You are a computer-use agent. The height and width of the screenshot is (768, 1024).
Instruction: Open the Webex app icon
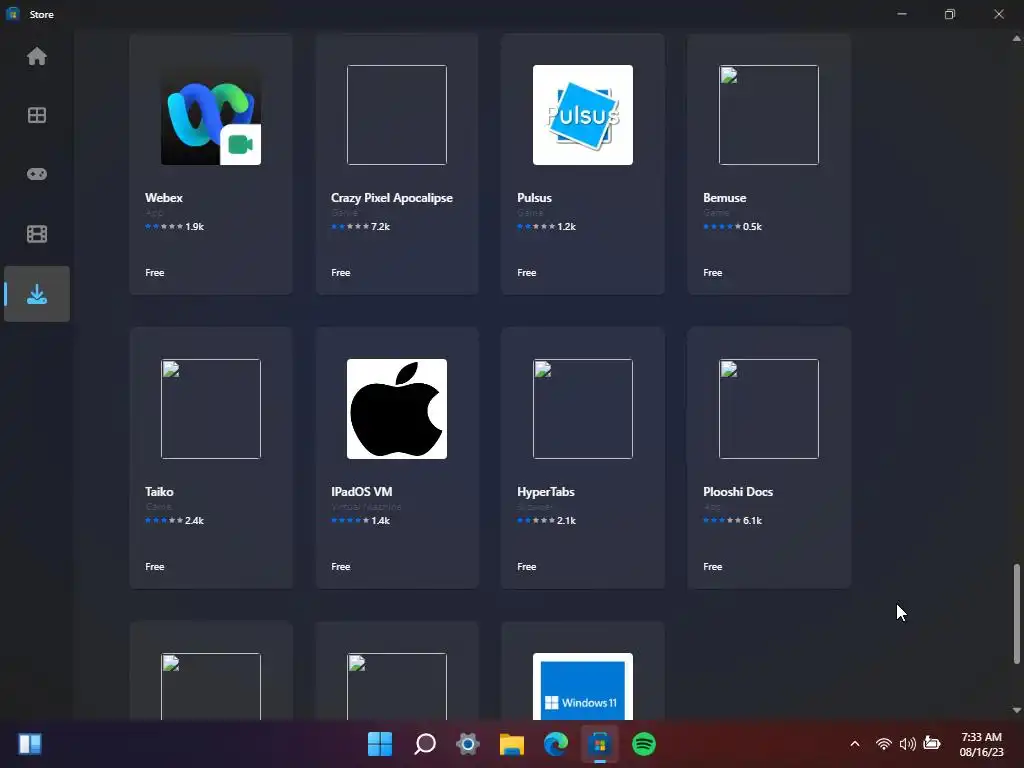[211, 115]
